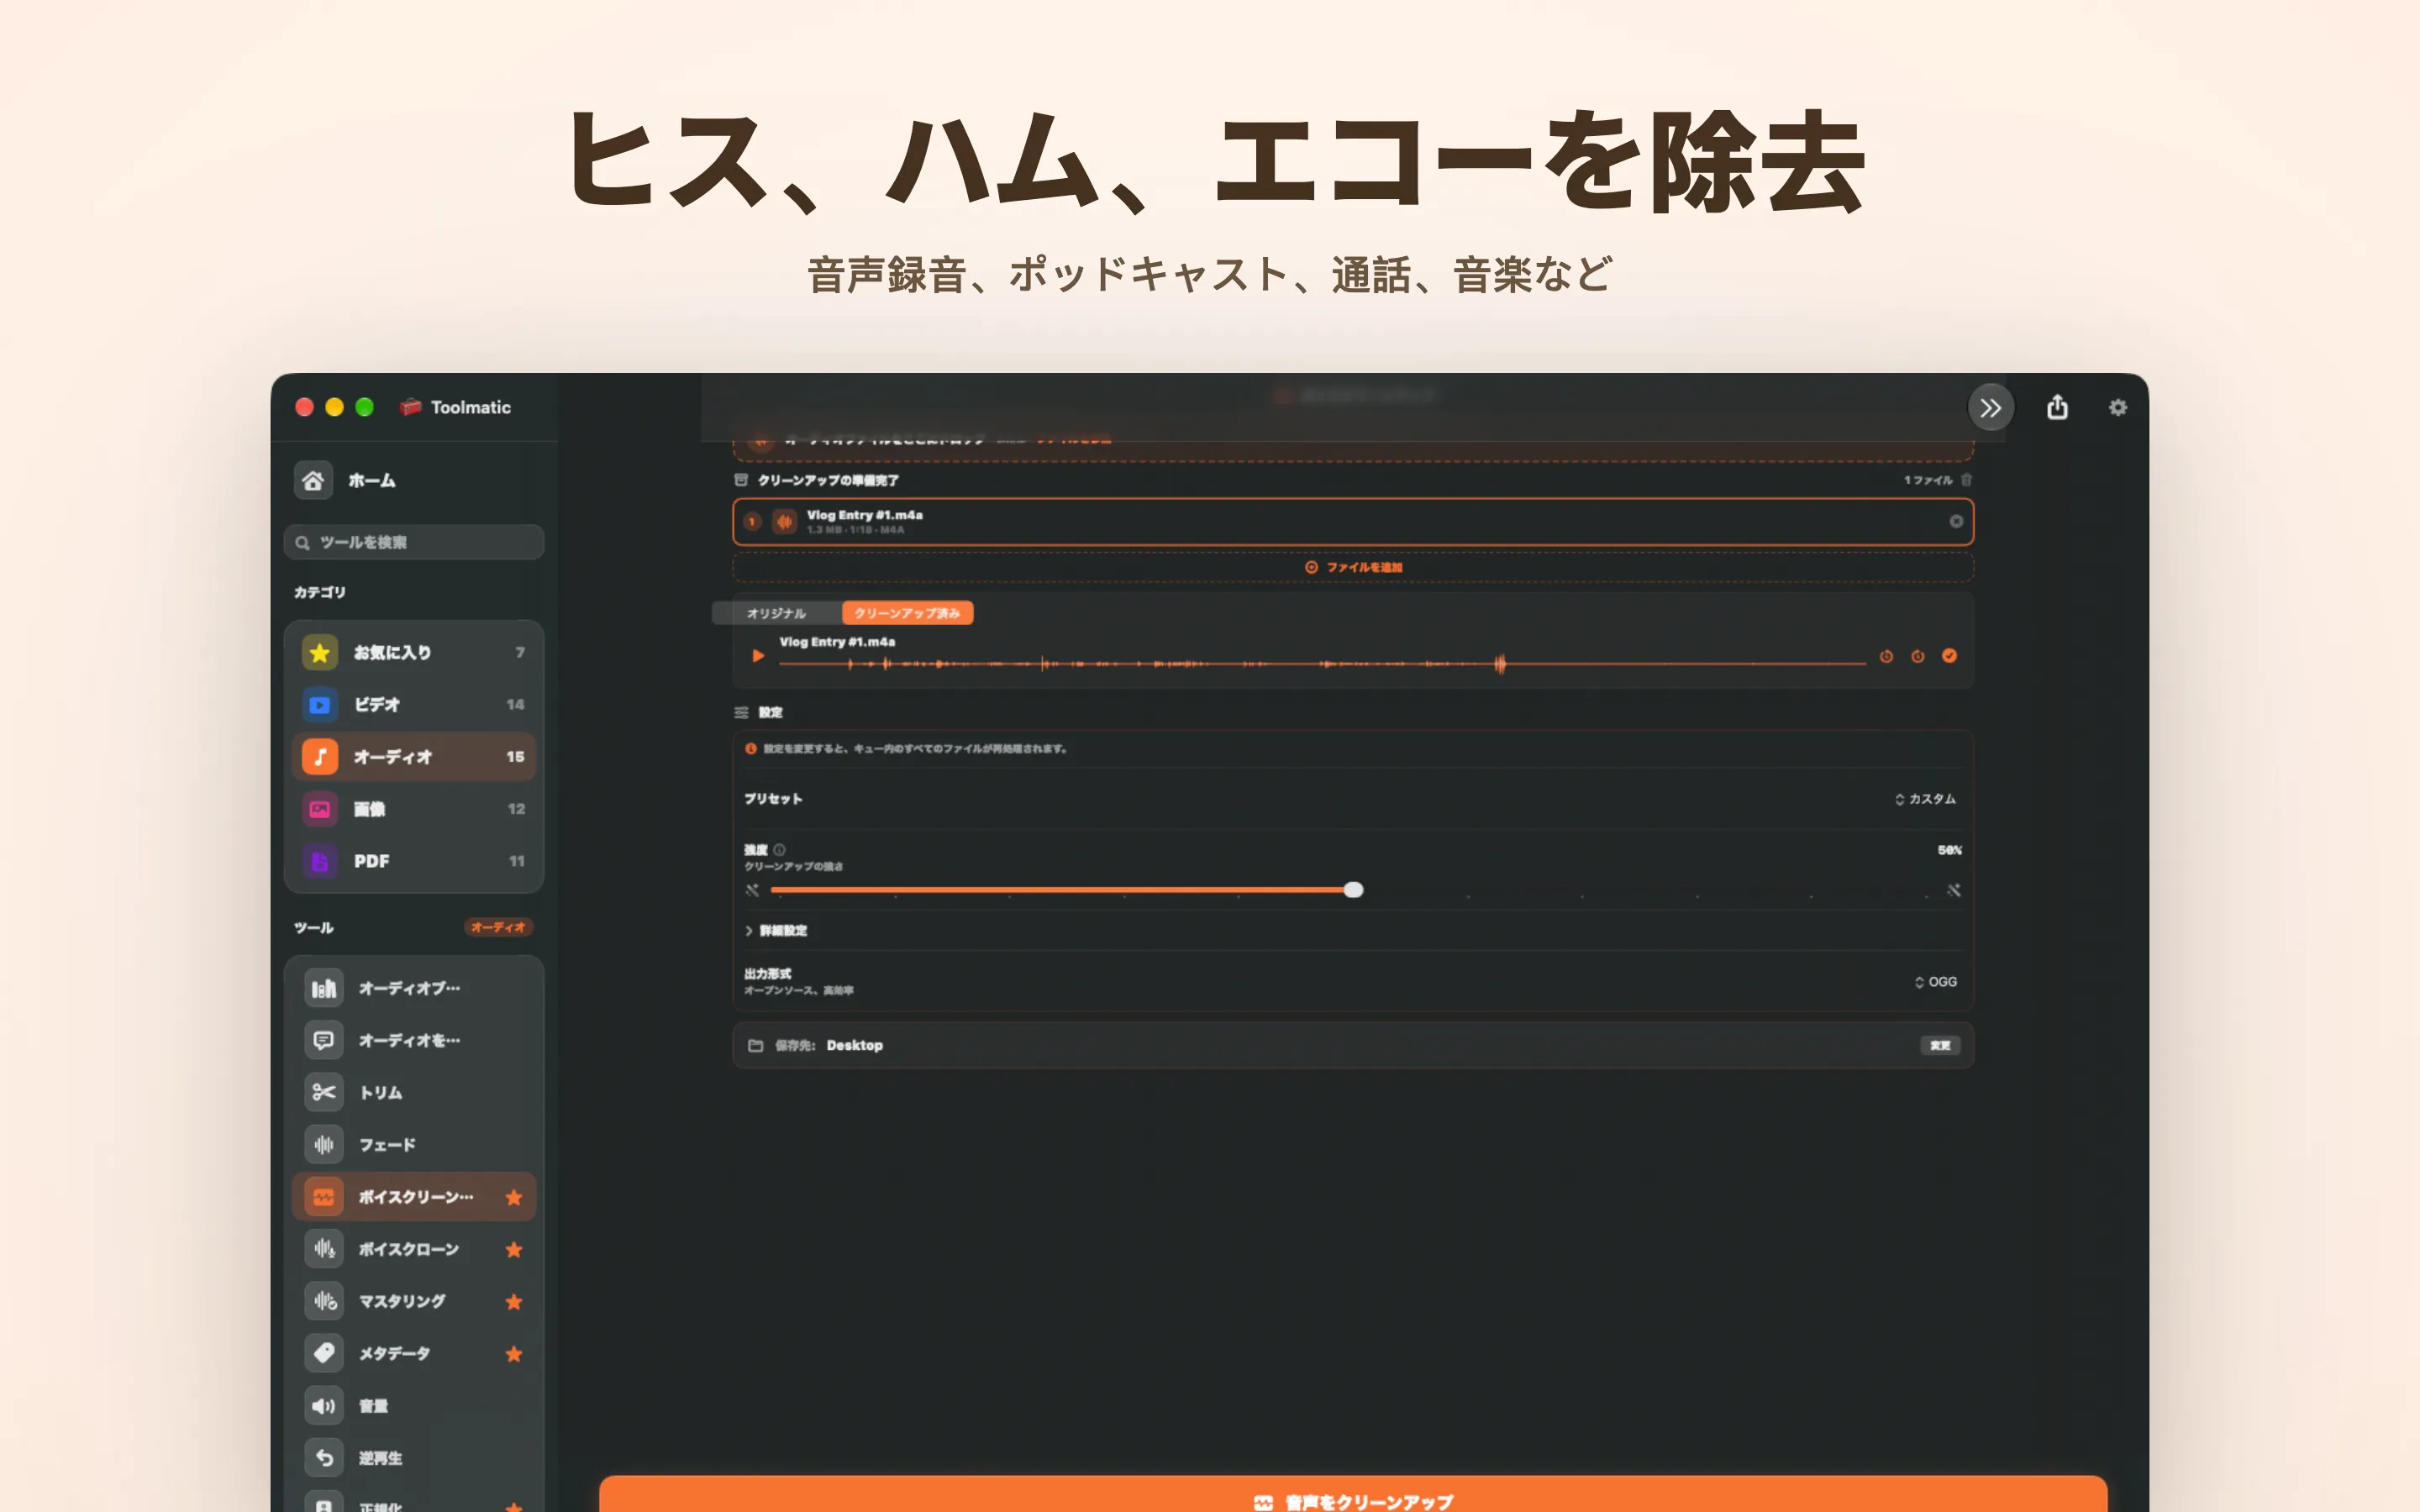This screenshot has width=2420, height=1512.
Task: Click the ファイルを追加 button
Action: tap(1353, 567)
